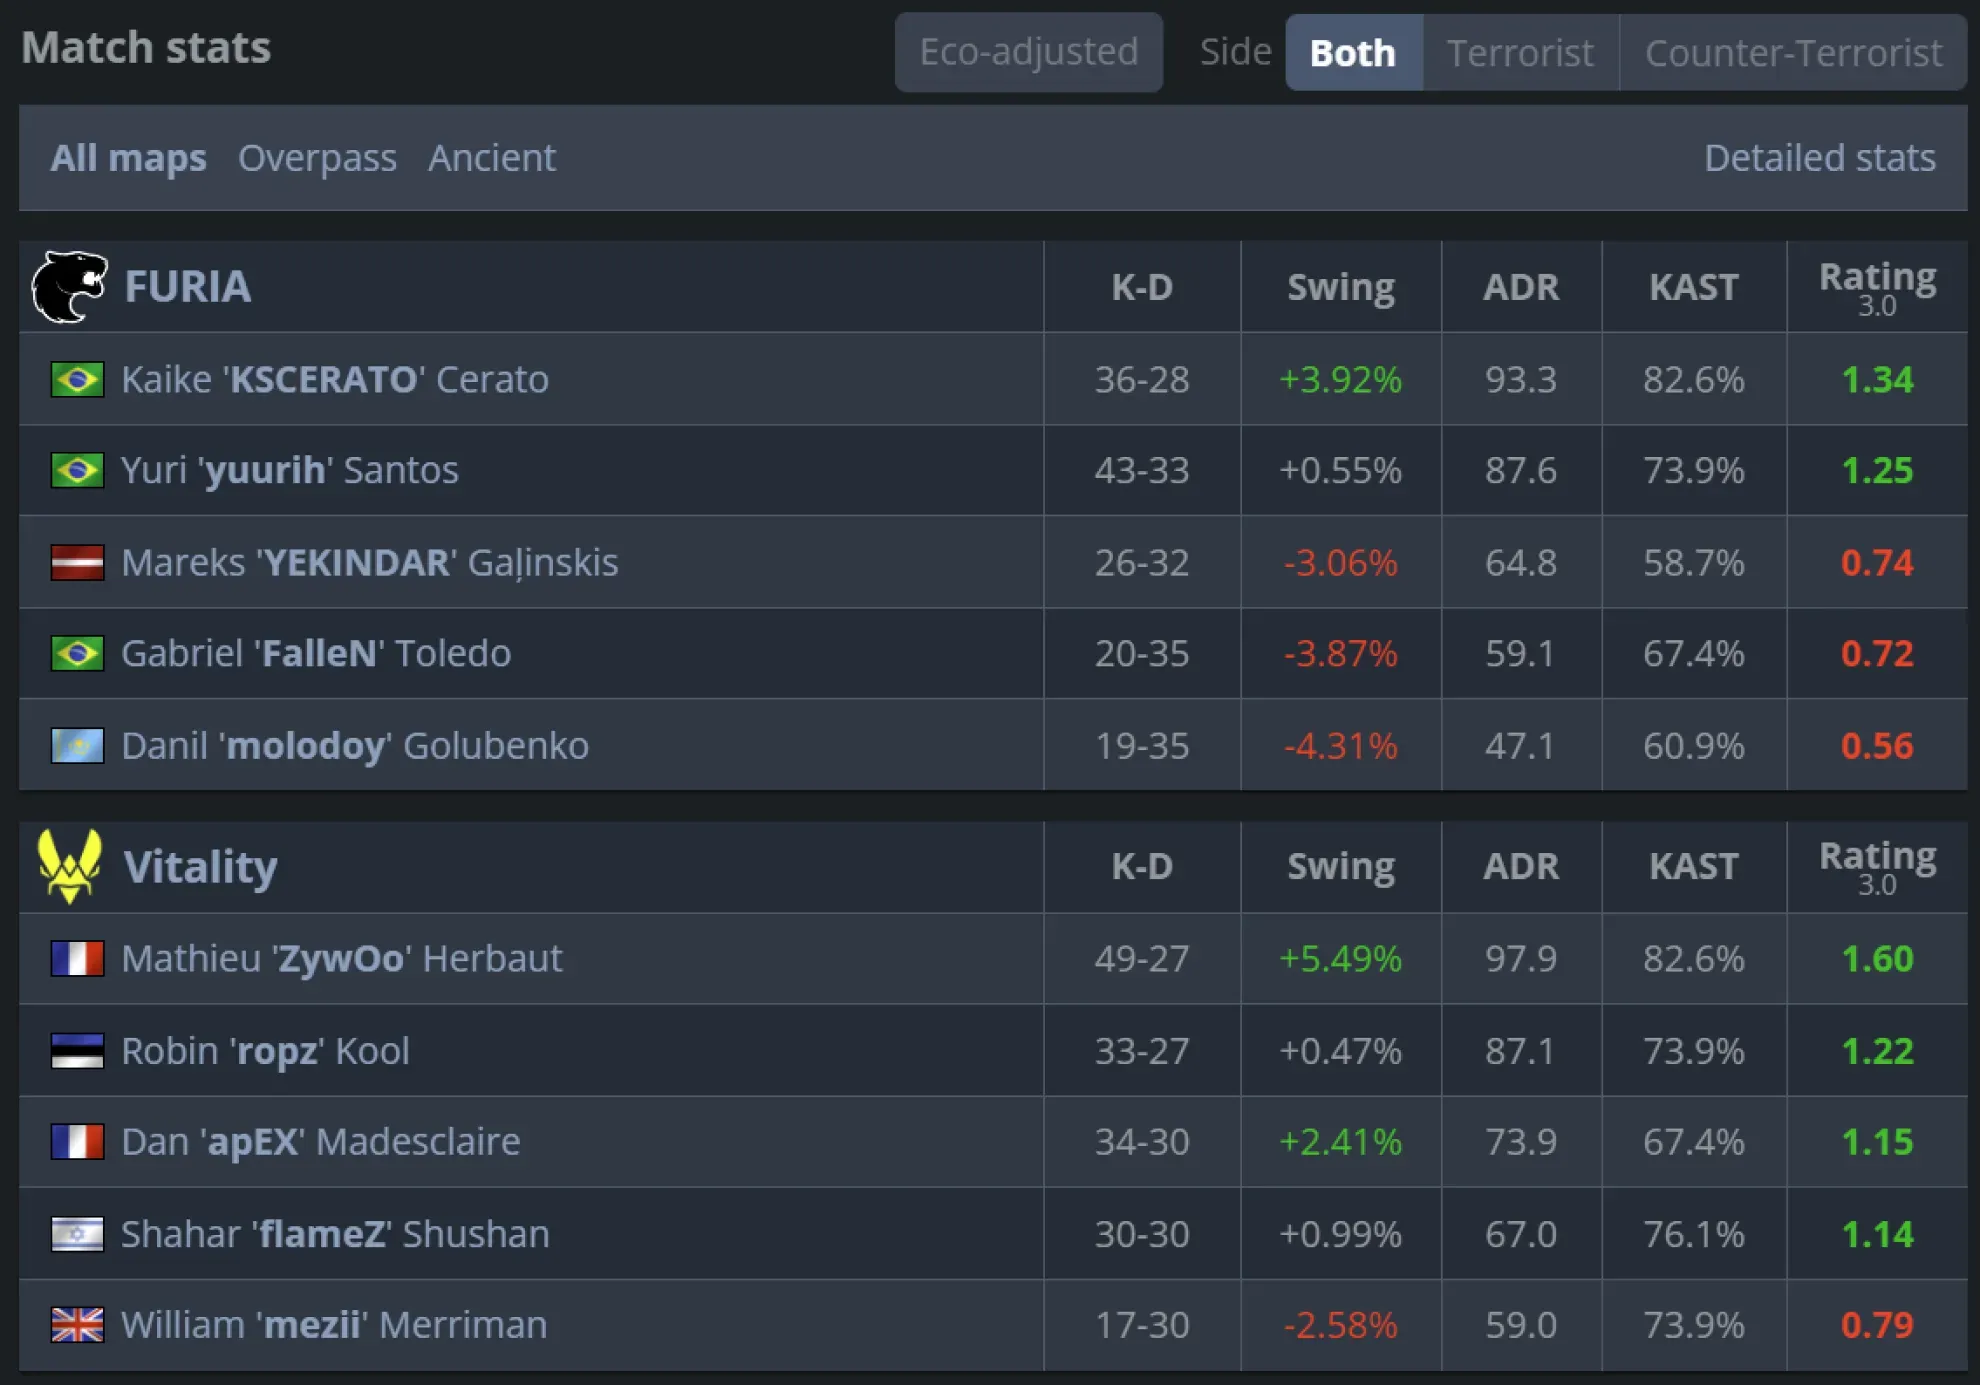The image size is (1980, 1385).
Task: Toggle the Eco-adjusted stats button
Action: click(1028, 52)
